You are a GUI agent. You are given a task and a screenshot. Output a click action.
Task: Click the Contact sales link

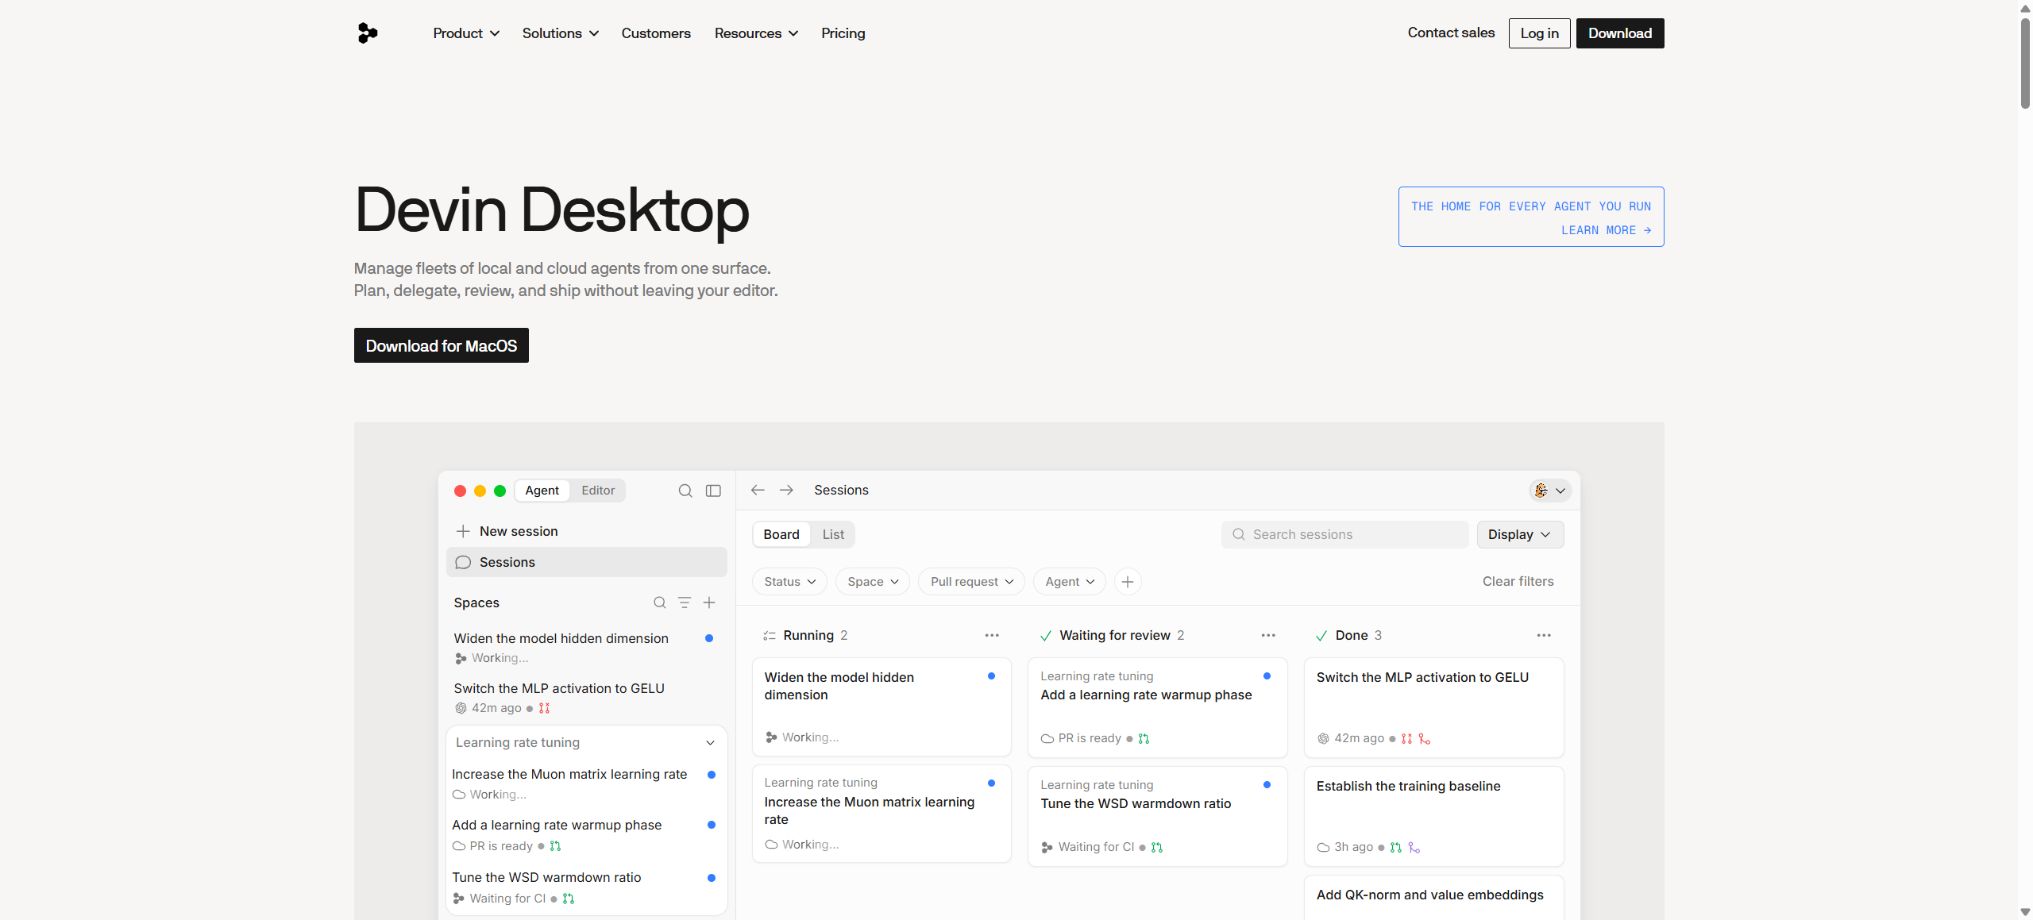(1451, 33)
